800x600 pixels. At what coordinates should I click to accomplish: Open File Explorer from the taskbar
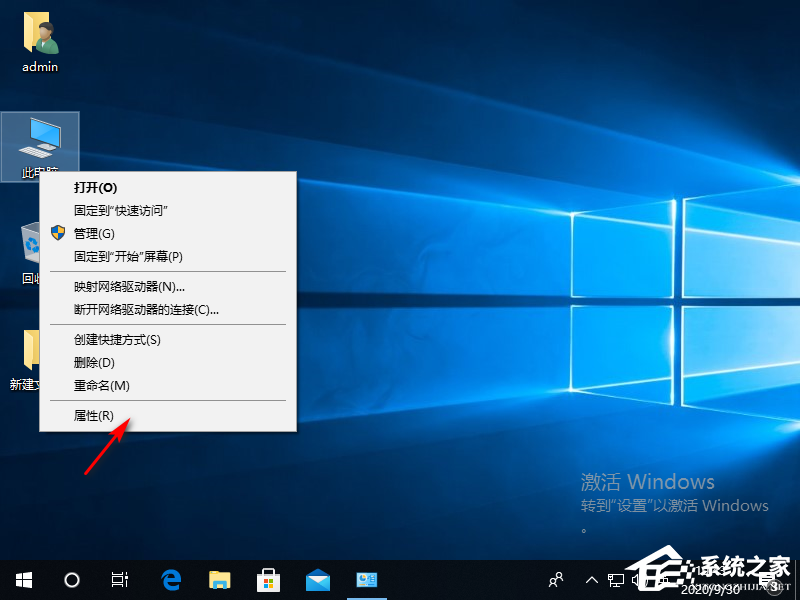(219, 580)
